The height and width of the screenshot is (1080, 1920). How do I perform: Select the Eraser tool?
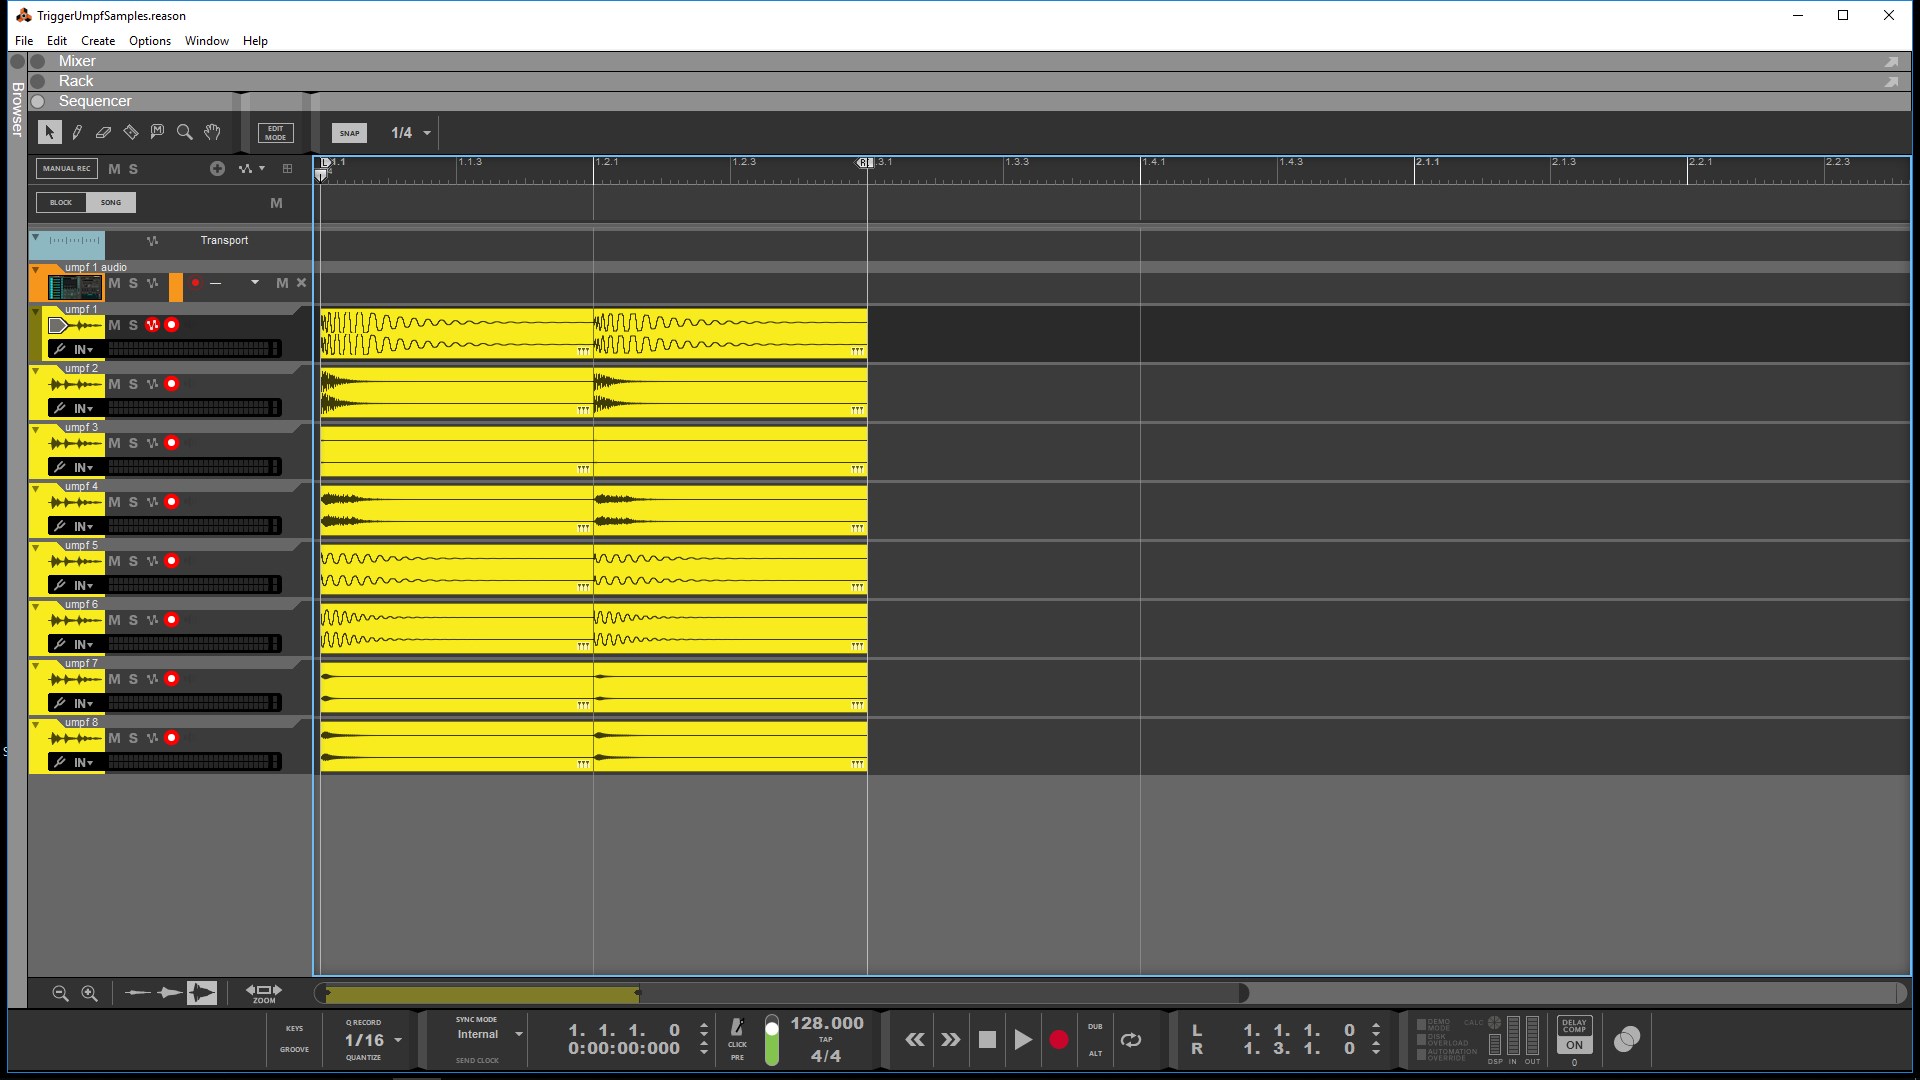coord(103,132)
